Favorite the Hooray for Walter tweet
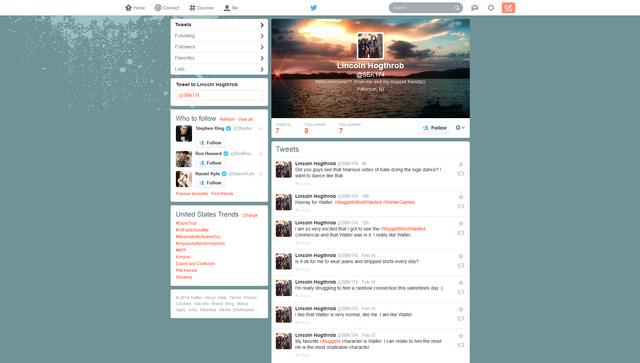The width and height of the screenshot is (640, 363). tap(461, 197)
